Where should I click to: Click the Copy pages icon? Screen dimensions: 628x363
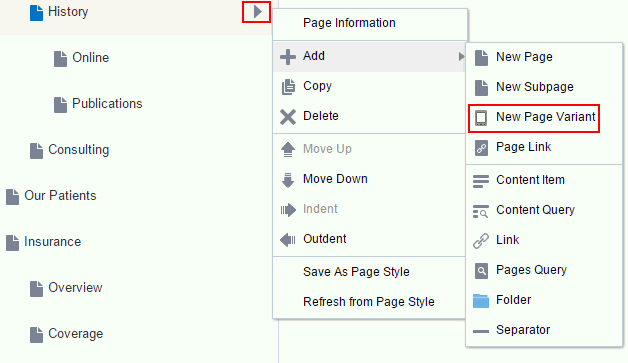pos(288,87)
